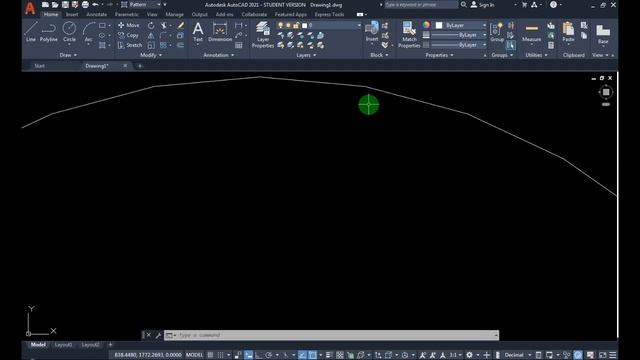Image resolution: width=640 pixels, height=360 pixels.
Task: Click the Copy tool in Modify panel
Action: [x=129, y=36]
